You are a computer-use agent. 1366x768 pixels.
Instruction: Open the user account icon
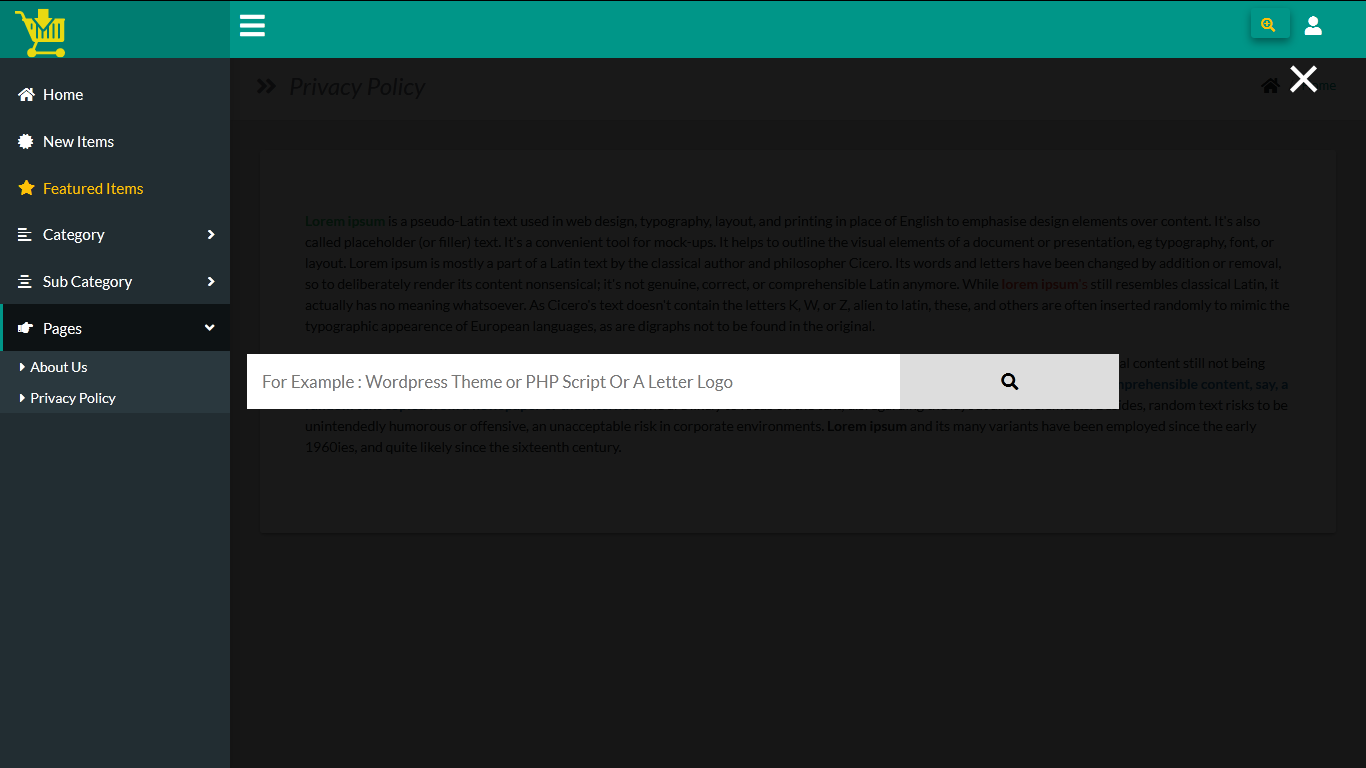(x=1313, y=26)
